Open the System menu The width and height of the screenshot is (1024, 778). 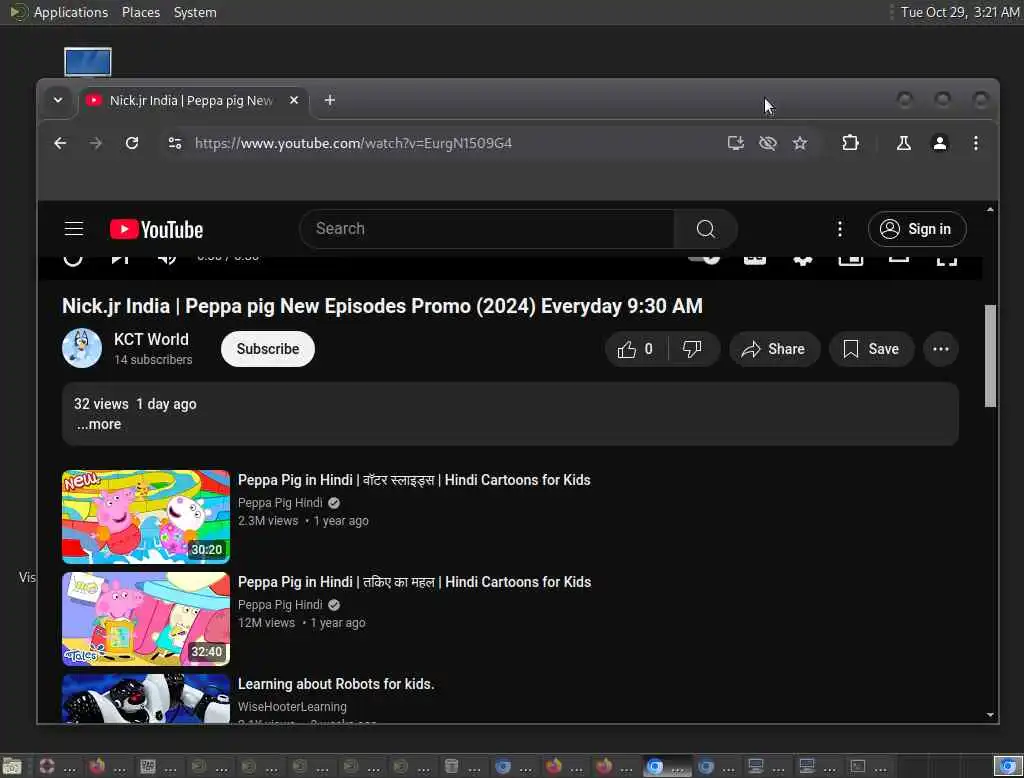click(x=195, y=12)
